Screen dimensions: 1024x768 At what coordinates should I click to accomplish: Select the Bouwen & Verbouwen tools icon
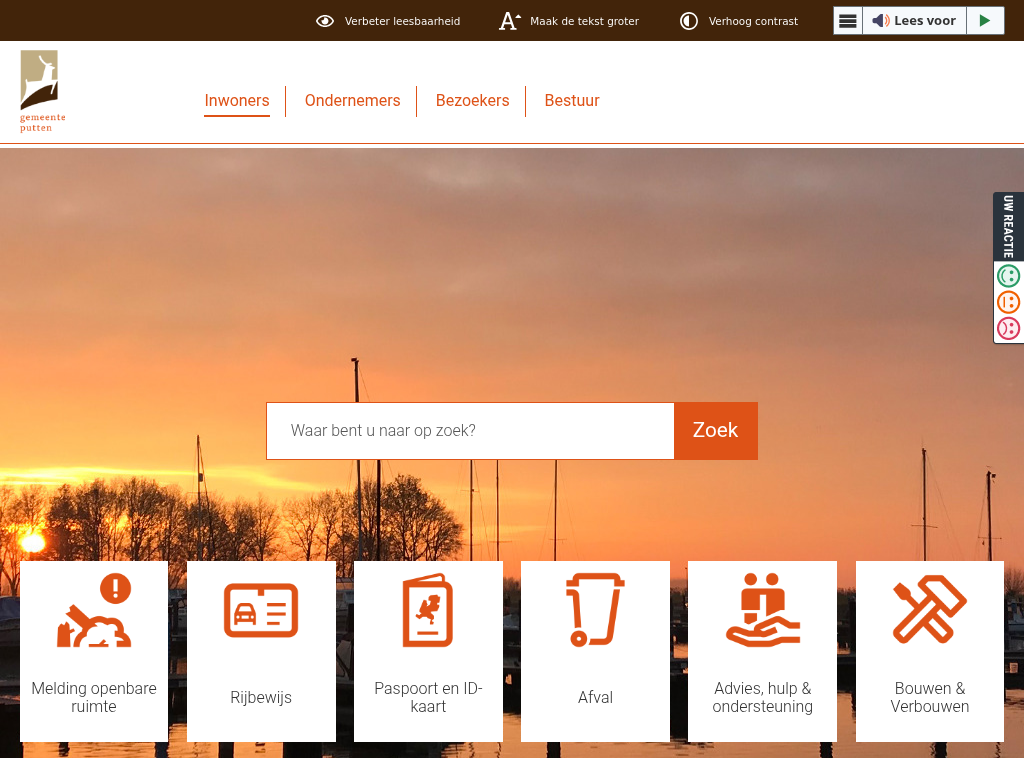[929, 611]
